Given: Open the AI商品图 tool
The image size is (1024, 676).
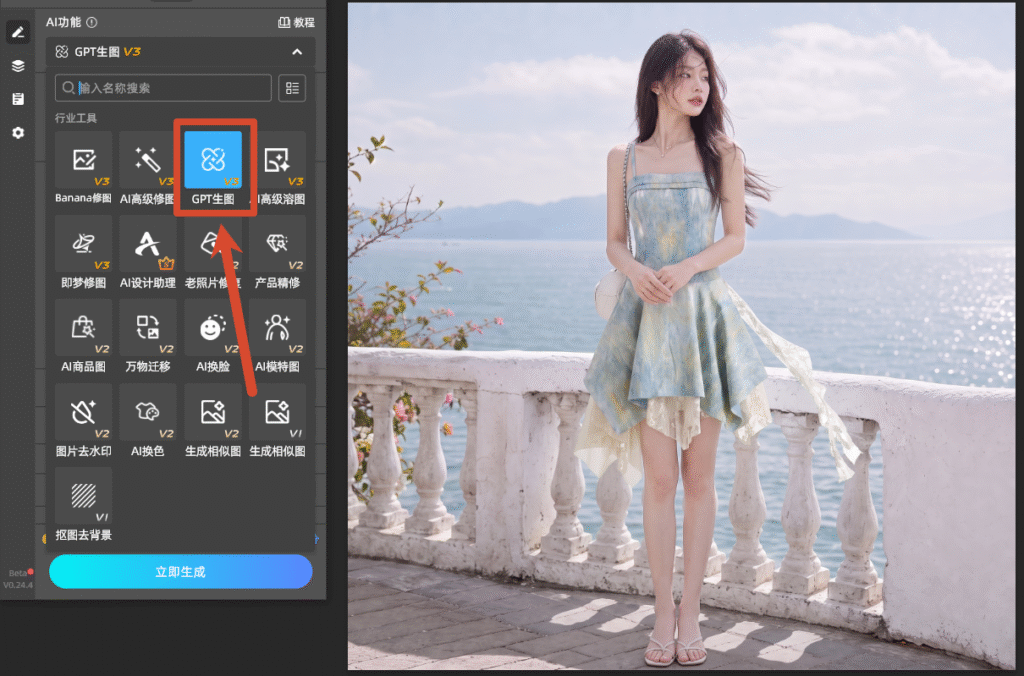Looking at the screenshot, I should (83, 337).
